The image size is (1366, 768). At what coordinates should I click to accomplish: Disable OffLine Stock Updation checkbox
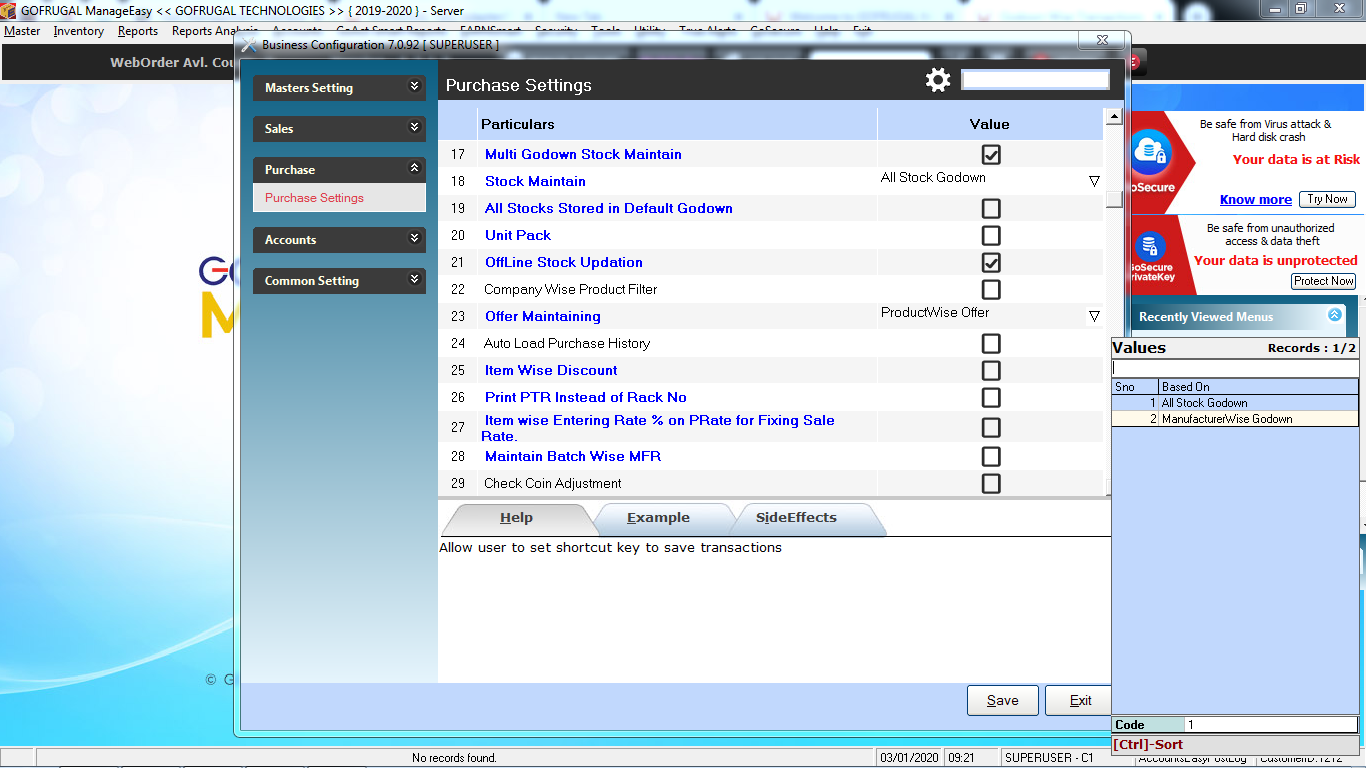(991, 263)
